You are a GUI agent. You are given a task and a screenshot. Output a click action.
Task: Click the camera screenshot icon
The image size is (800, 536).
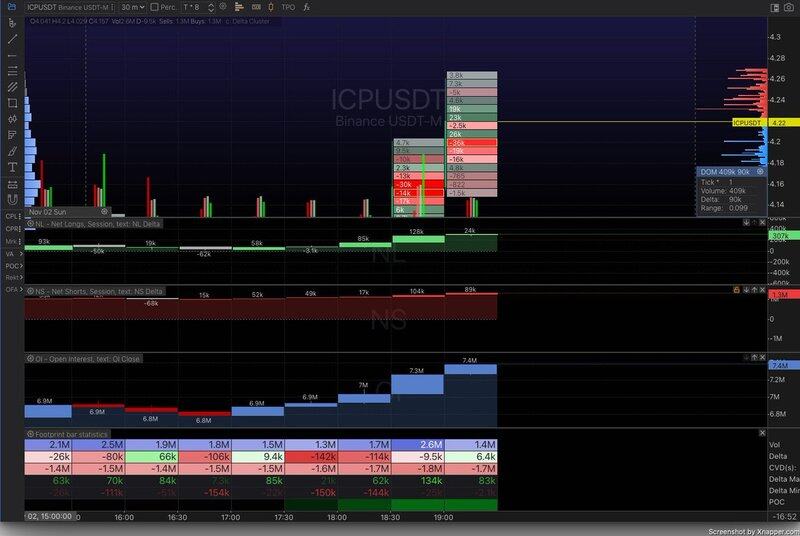point(791,6)
